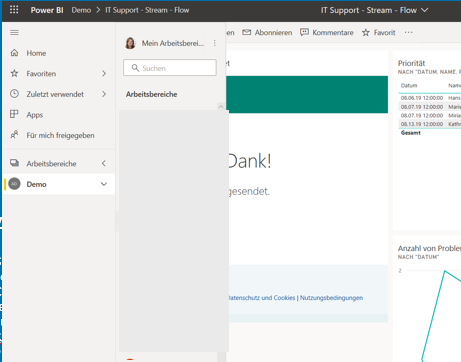Open the Nutzungsbedingungen link
461x362 pixels.
click(331, 298)
